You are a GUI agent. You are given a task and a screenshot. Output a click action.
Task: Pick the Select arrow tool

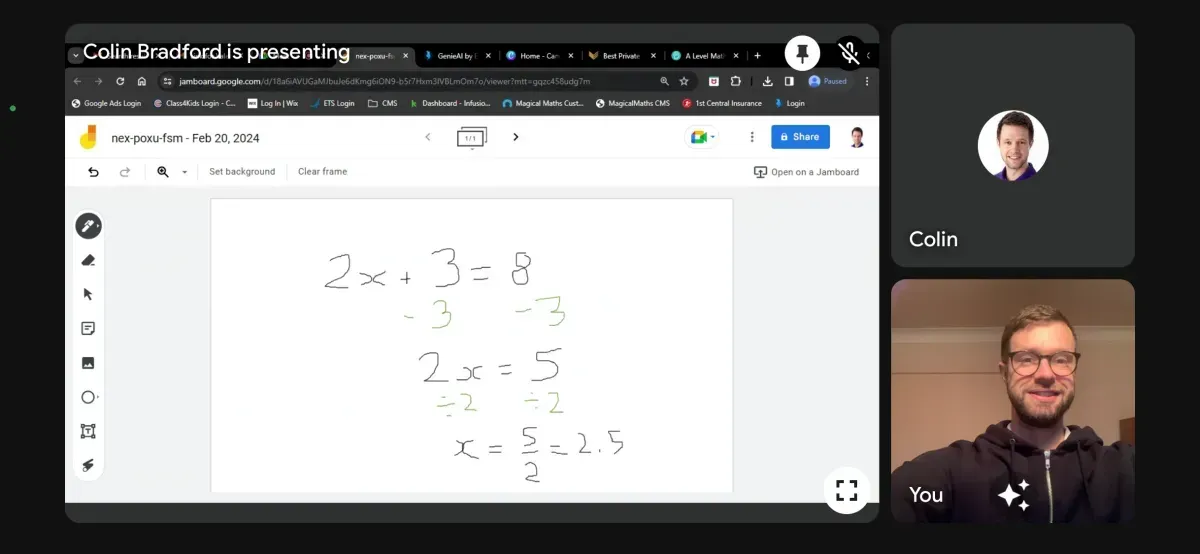point(88,294)
